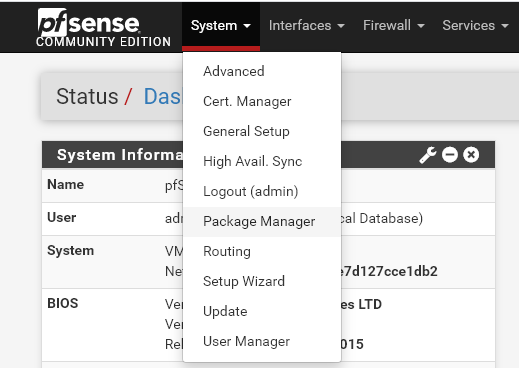This screenshot has height=368, width=519.
Task: Select Logout (admin) menu entry
Action: [262, 191]
